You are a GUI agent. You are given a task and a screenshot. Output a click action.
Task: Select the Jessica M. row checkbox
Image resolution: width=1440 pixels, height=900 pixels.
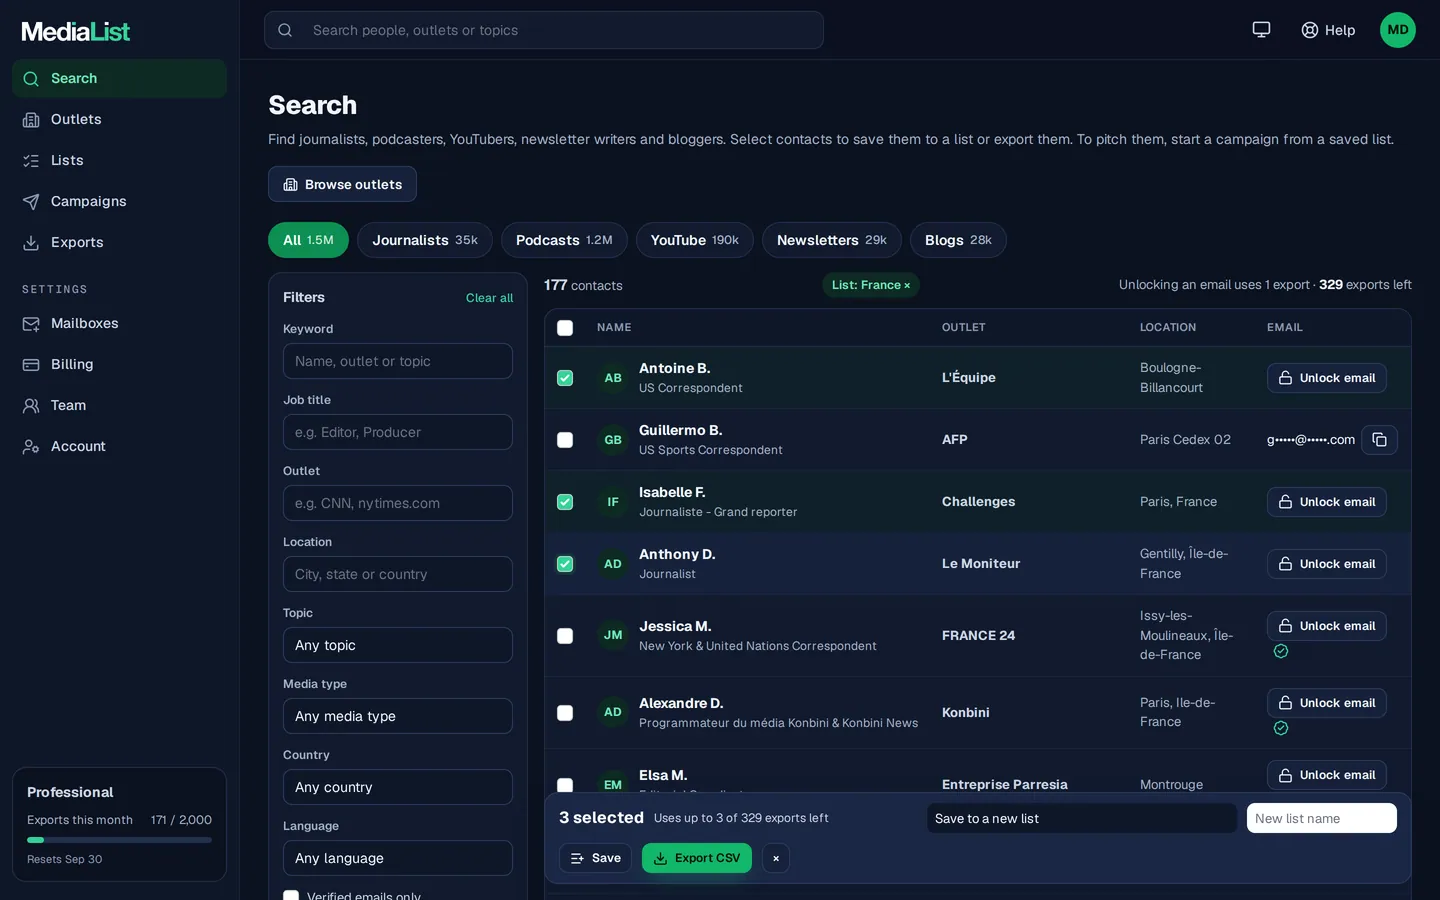click(x=565, y=636)
